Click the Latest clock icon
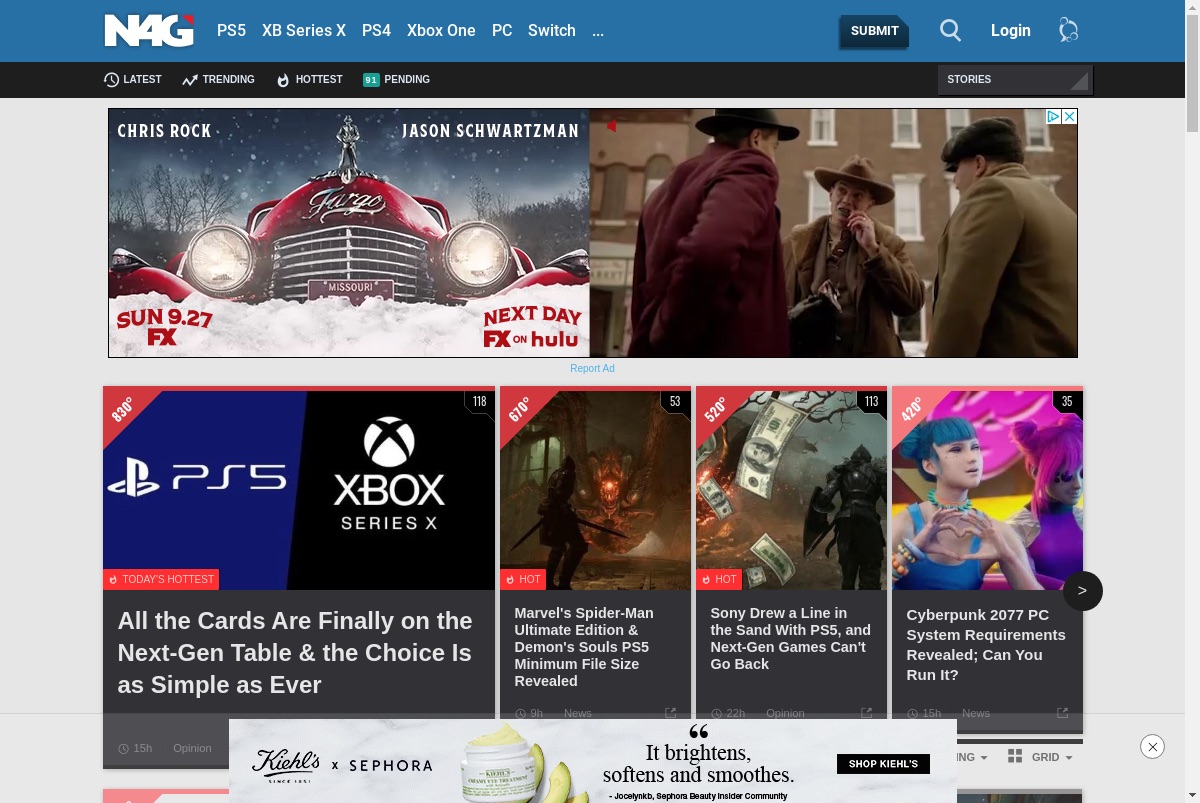Viewport: 1200px width, 803px height. 111,80
